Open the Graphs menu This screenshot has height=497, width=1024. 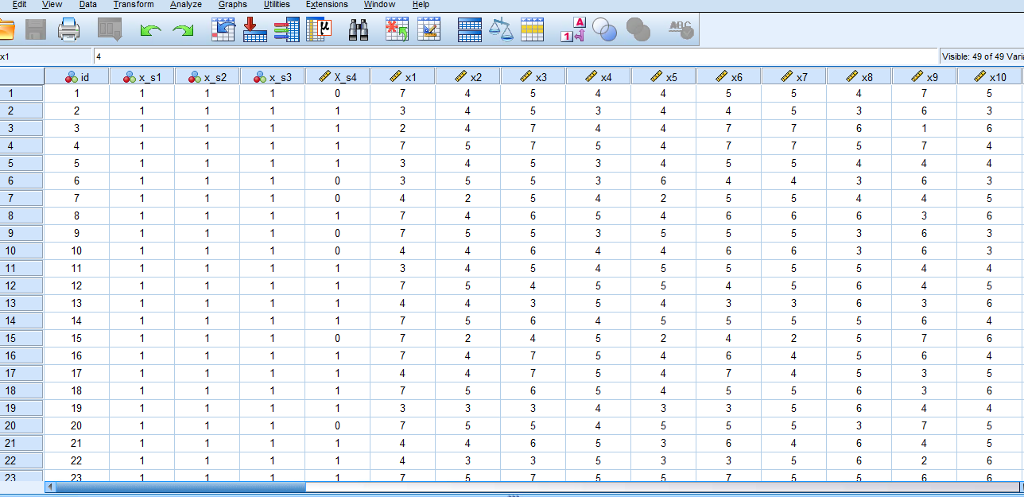click(232, 5)
